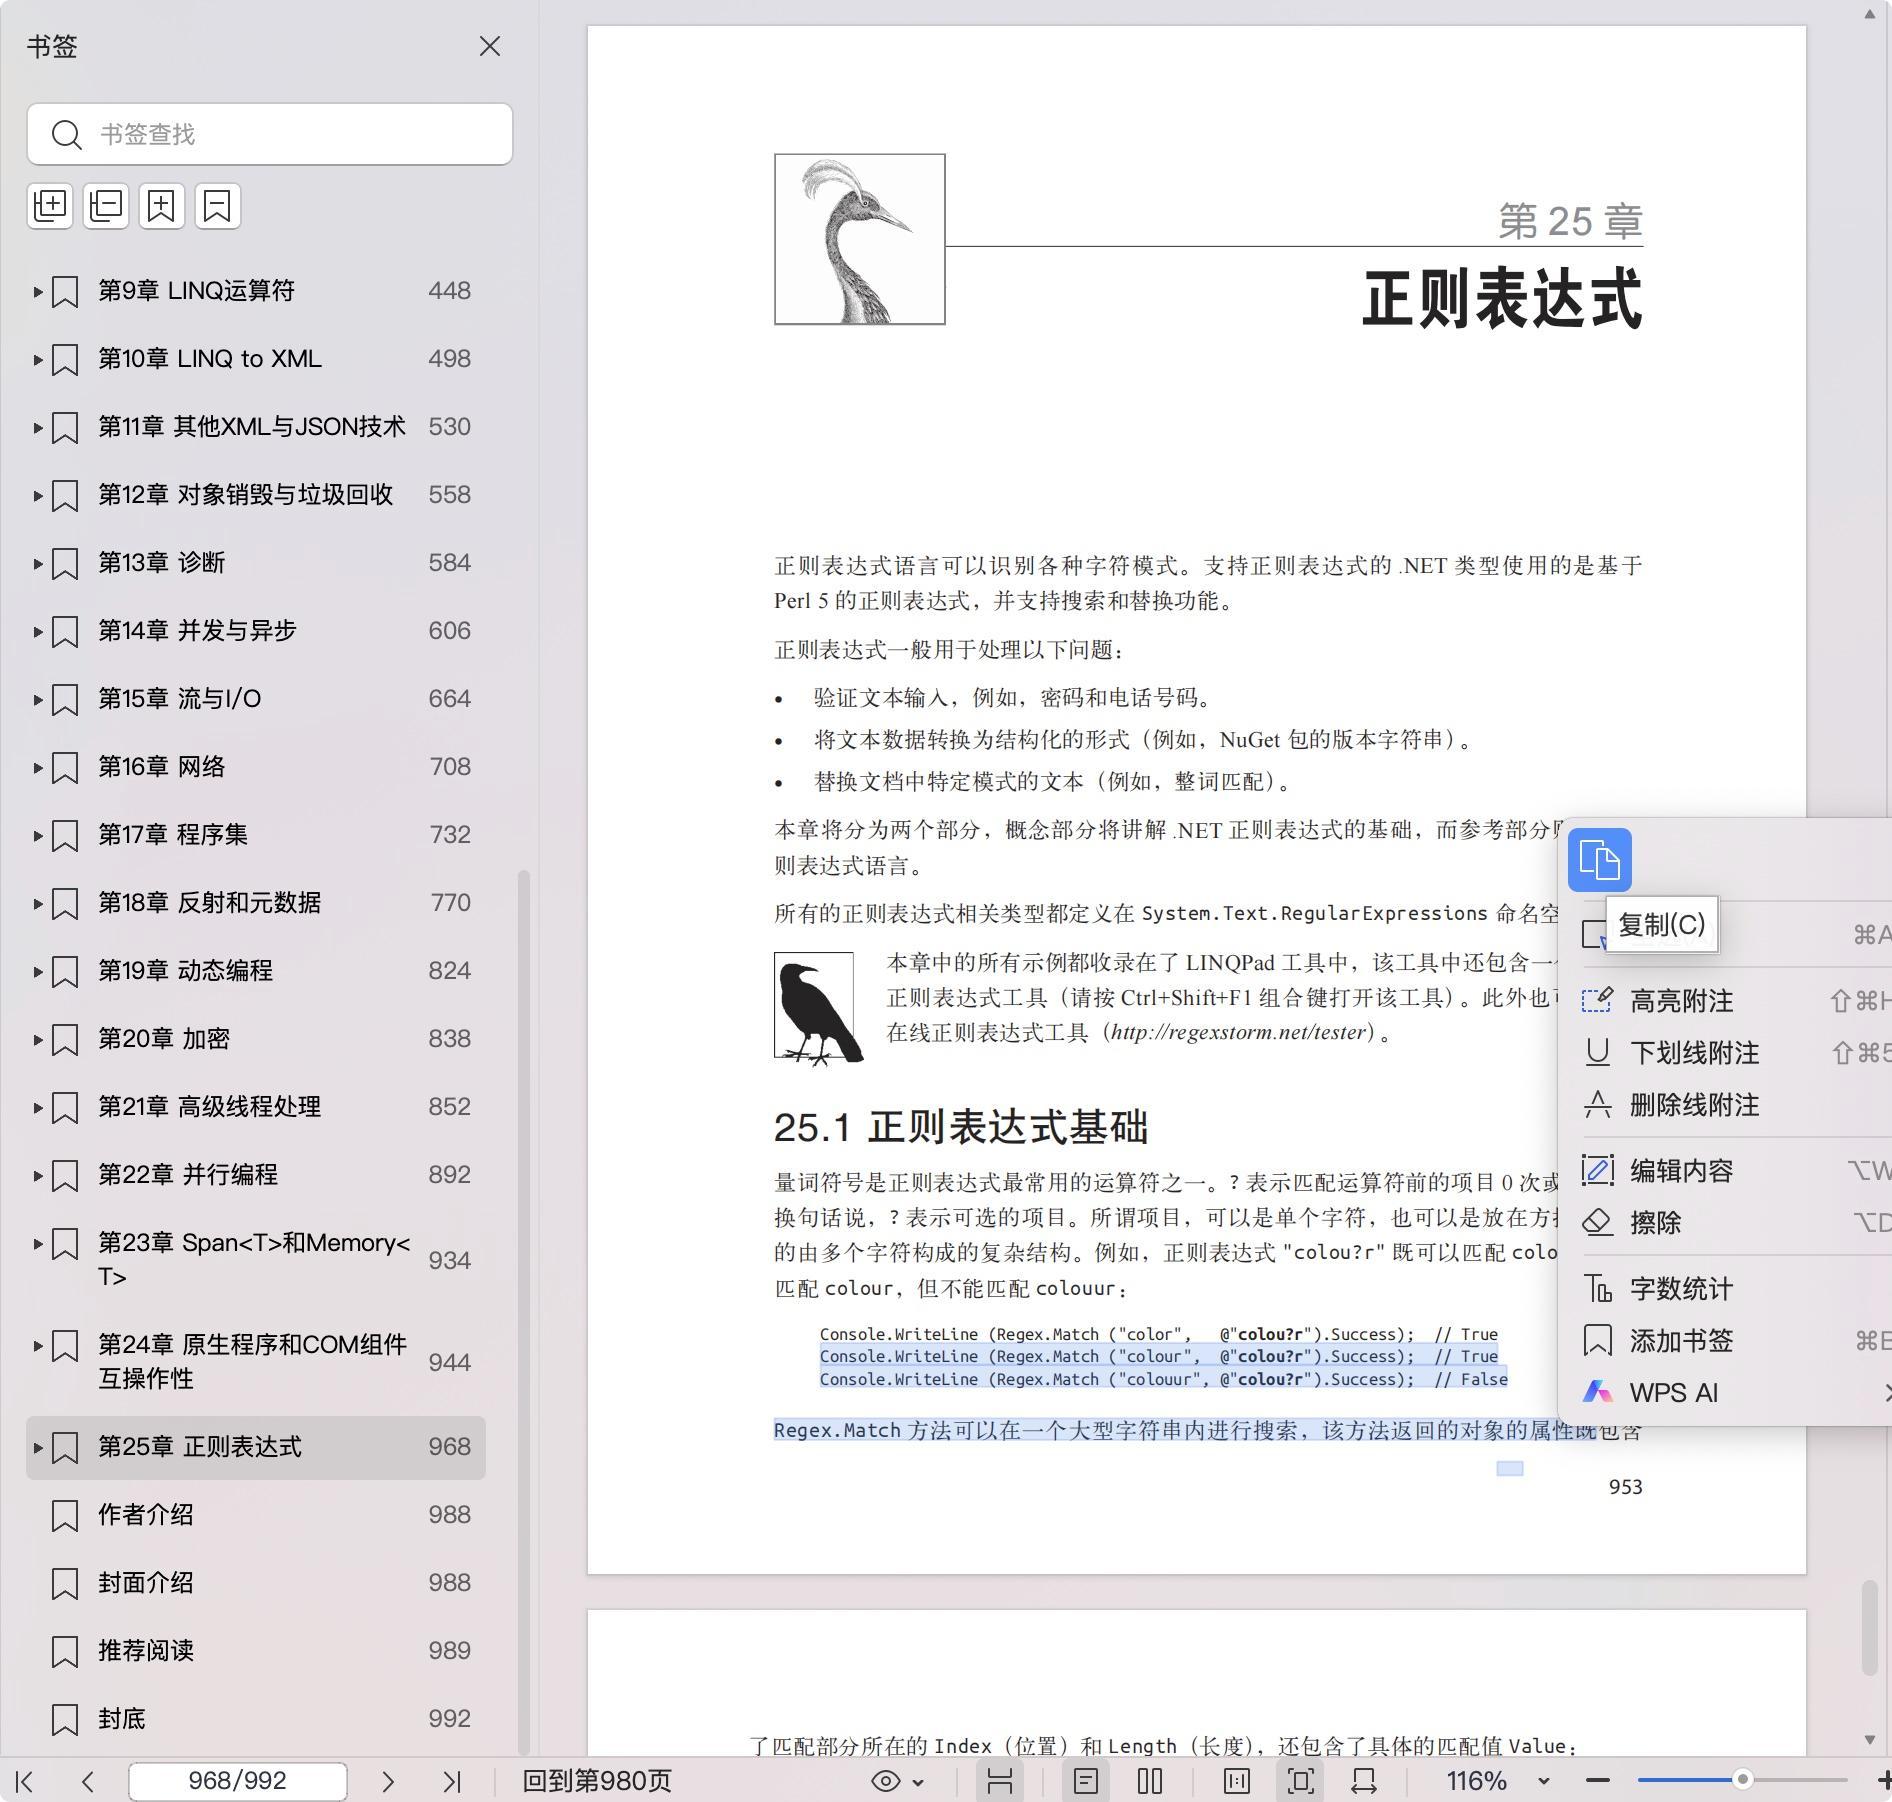The height and width of the screenshot is (1802, 1892).
Task: Choose 高亮附注 from the context menu
Action: [1681, 1001]
